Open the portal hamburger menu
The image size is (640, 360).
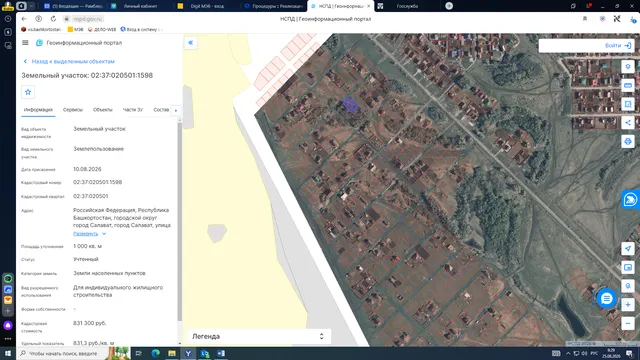pos(25,42)
